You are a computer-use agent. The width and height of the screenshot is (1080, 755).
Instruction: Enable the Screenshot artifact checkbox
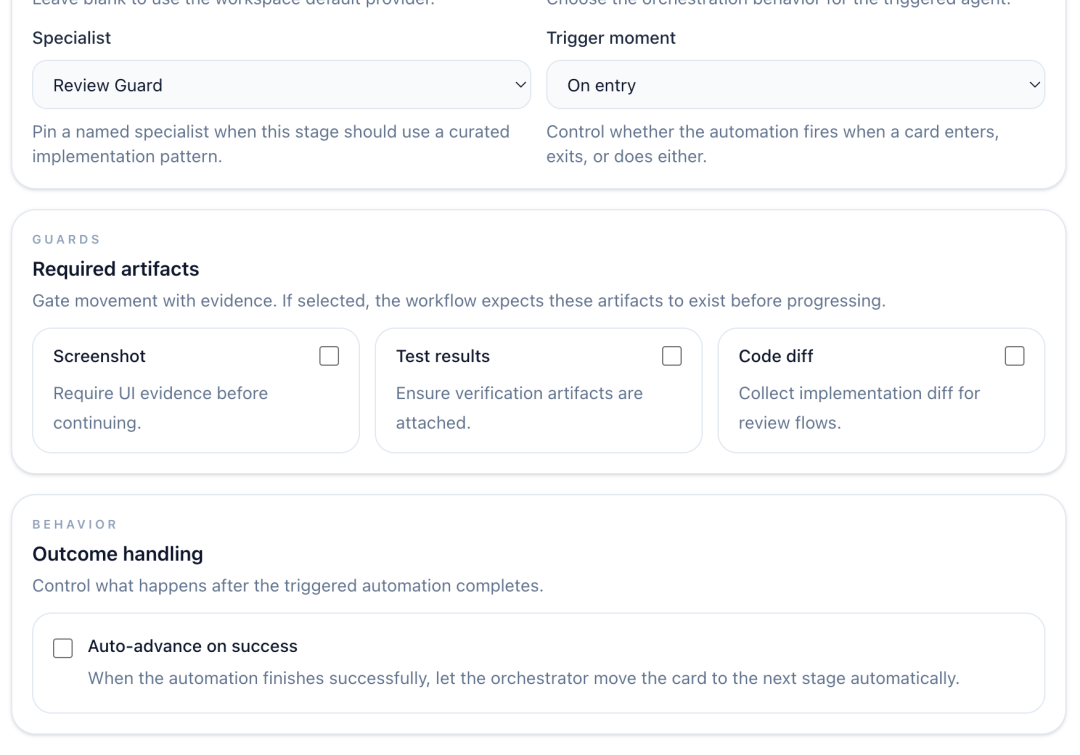click(x=329, y=356)
